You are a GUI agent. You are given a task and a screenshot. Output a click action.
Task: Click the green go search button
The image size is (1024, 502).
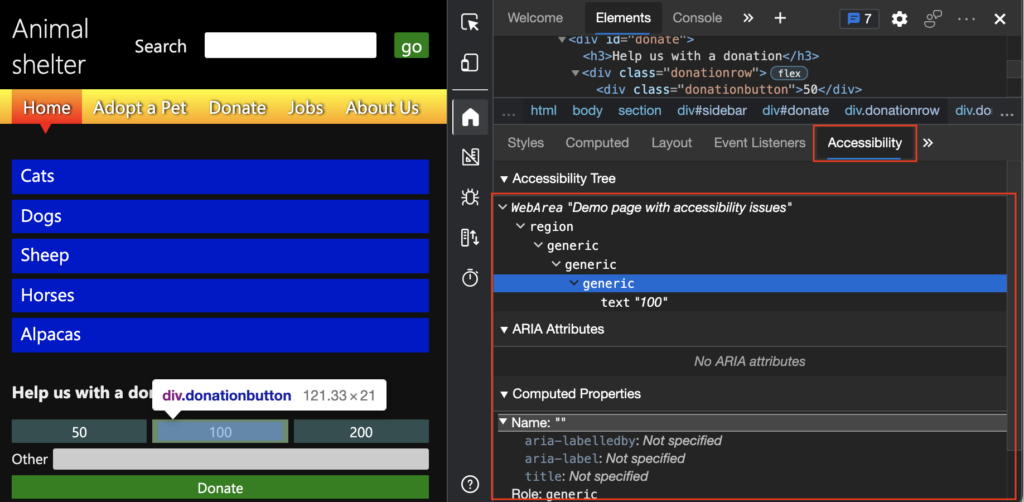pyautogui.click(x=411, y=46)
